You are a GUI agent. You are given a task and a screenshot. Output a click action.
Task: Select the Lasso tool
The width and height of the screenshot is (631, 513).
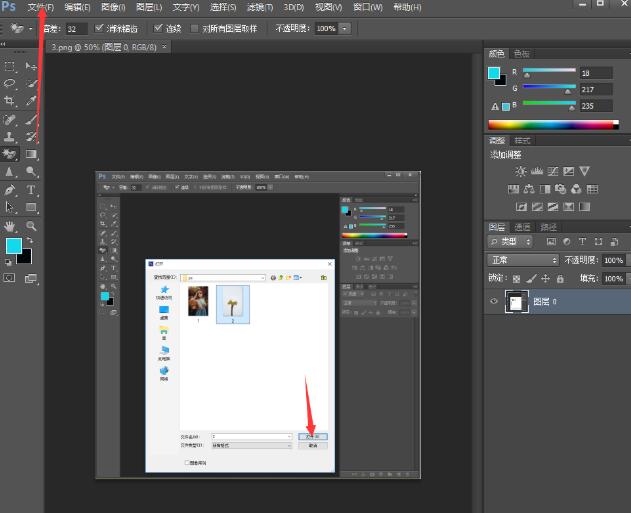point(10,84)
